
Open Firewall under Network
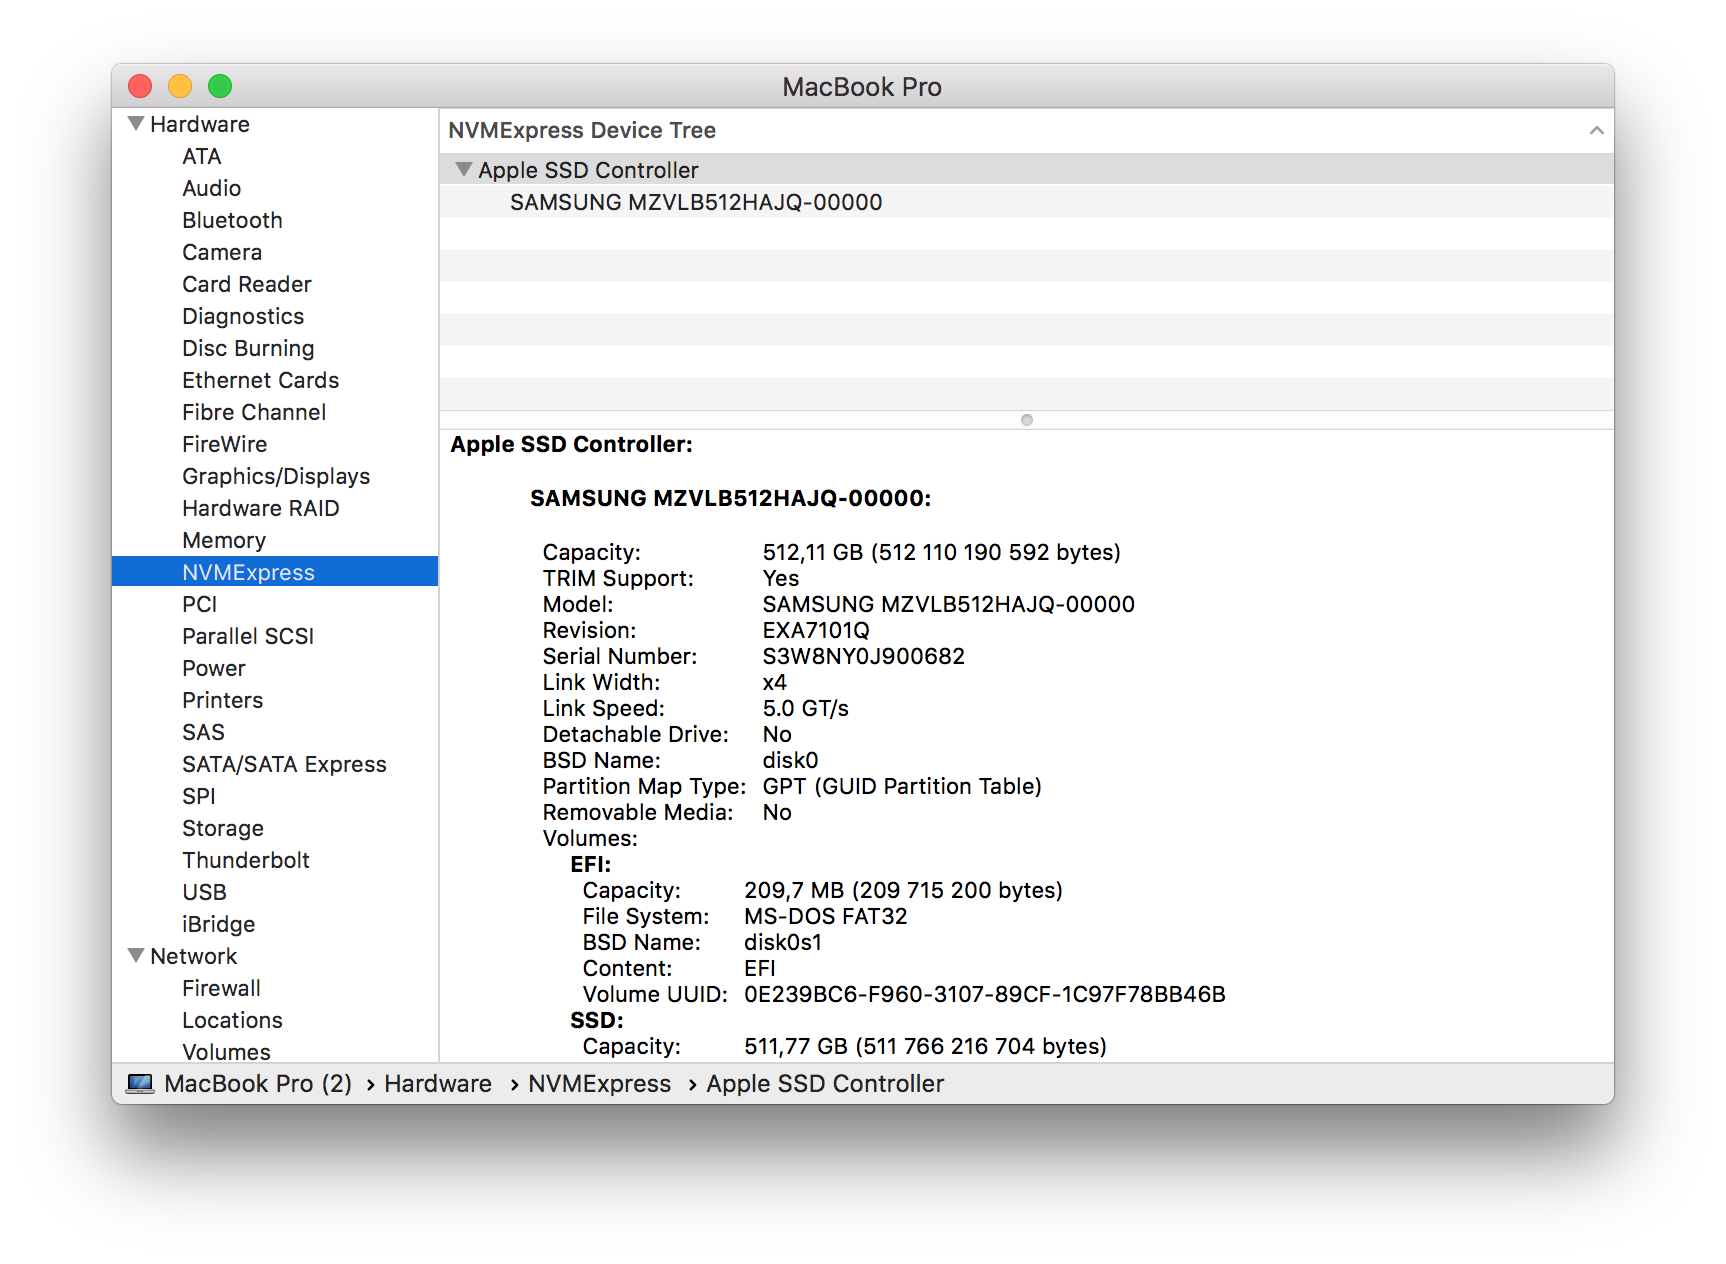click(x=221, y=988)
